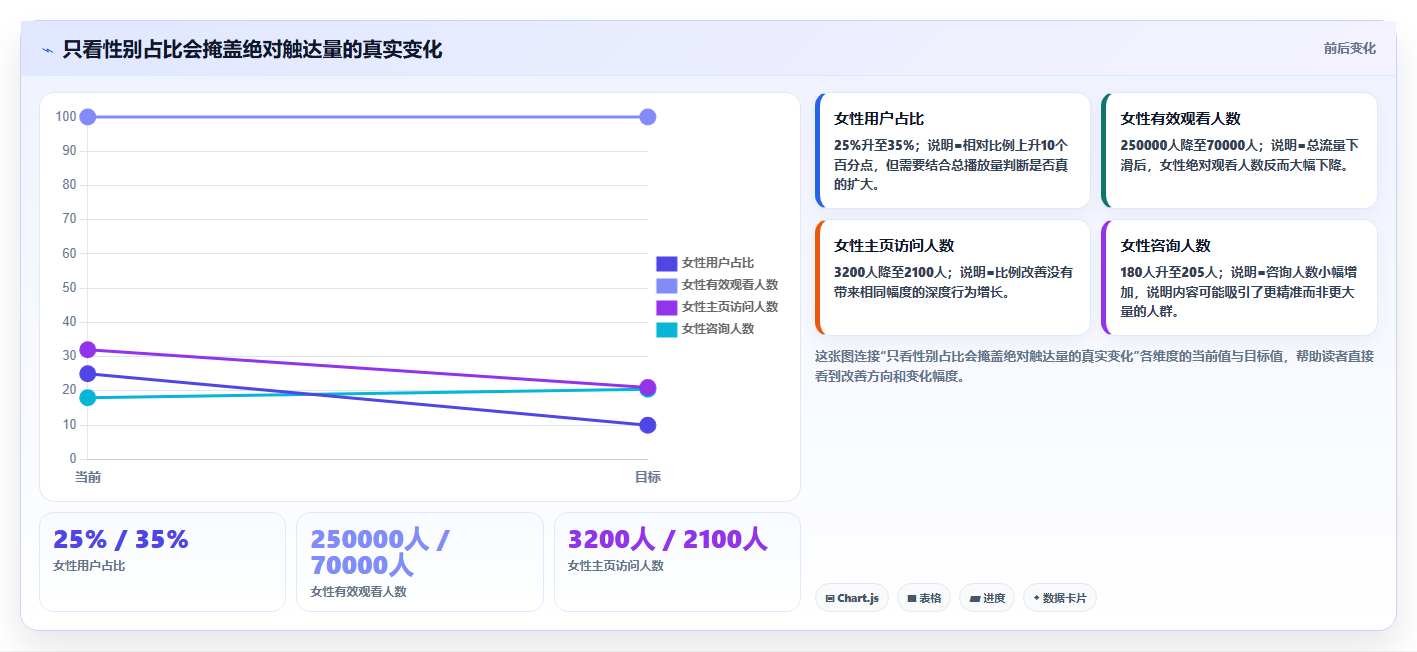Click legend label 女性有效观看人数

coord(729,286)
